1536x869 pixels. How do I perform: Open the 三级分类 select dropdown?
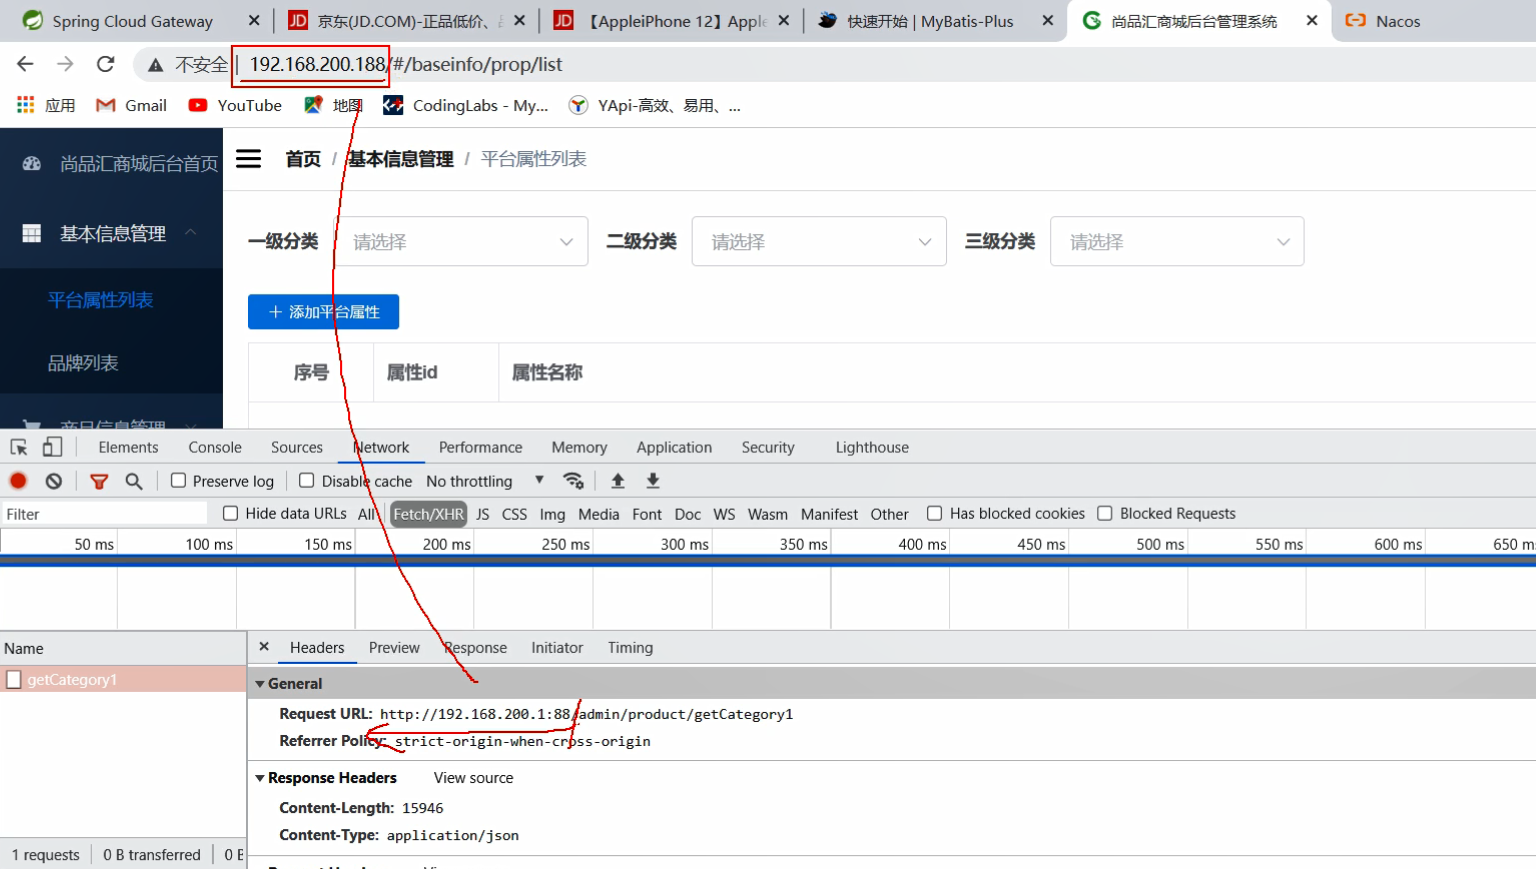pyautogui.click(x=1177, y=241)
